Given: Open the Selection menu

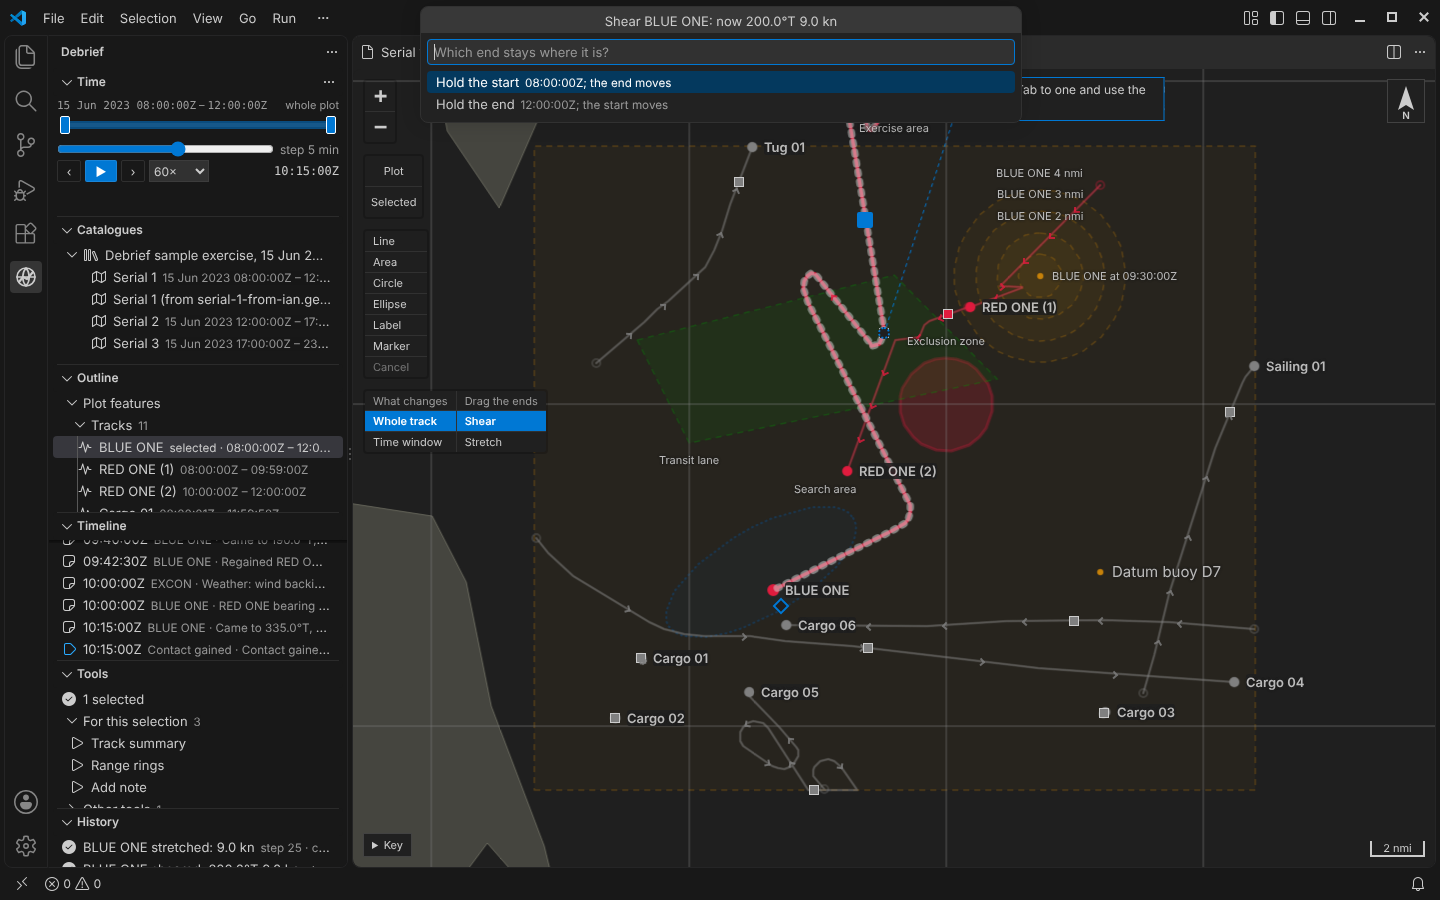Looking at the screenshot, I should coord(148,18).
